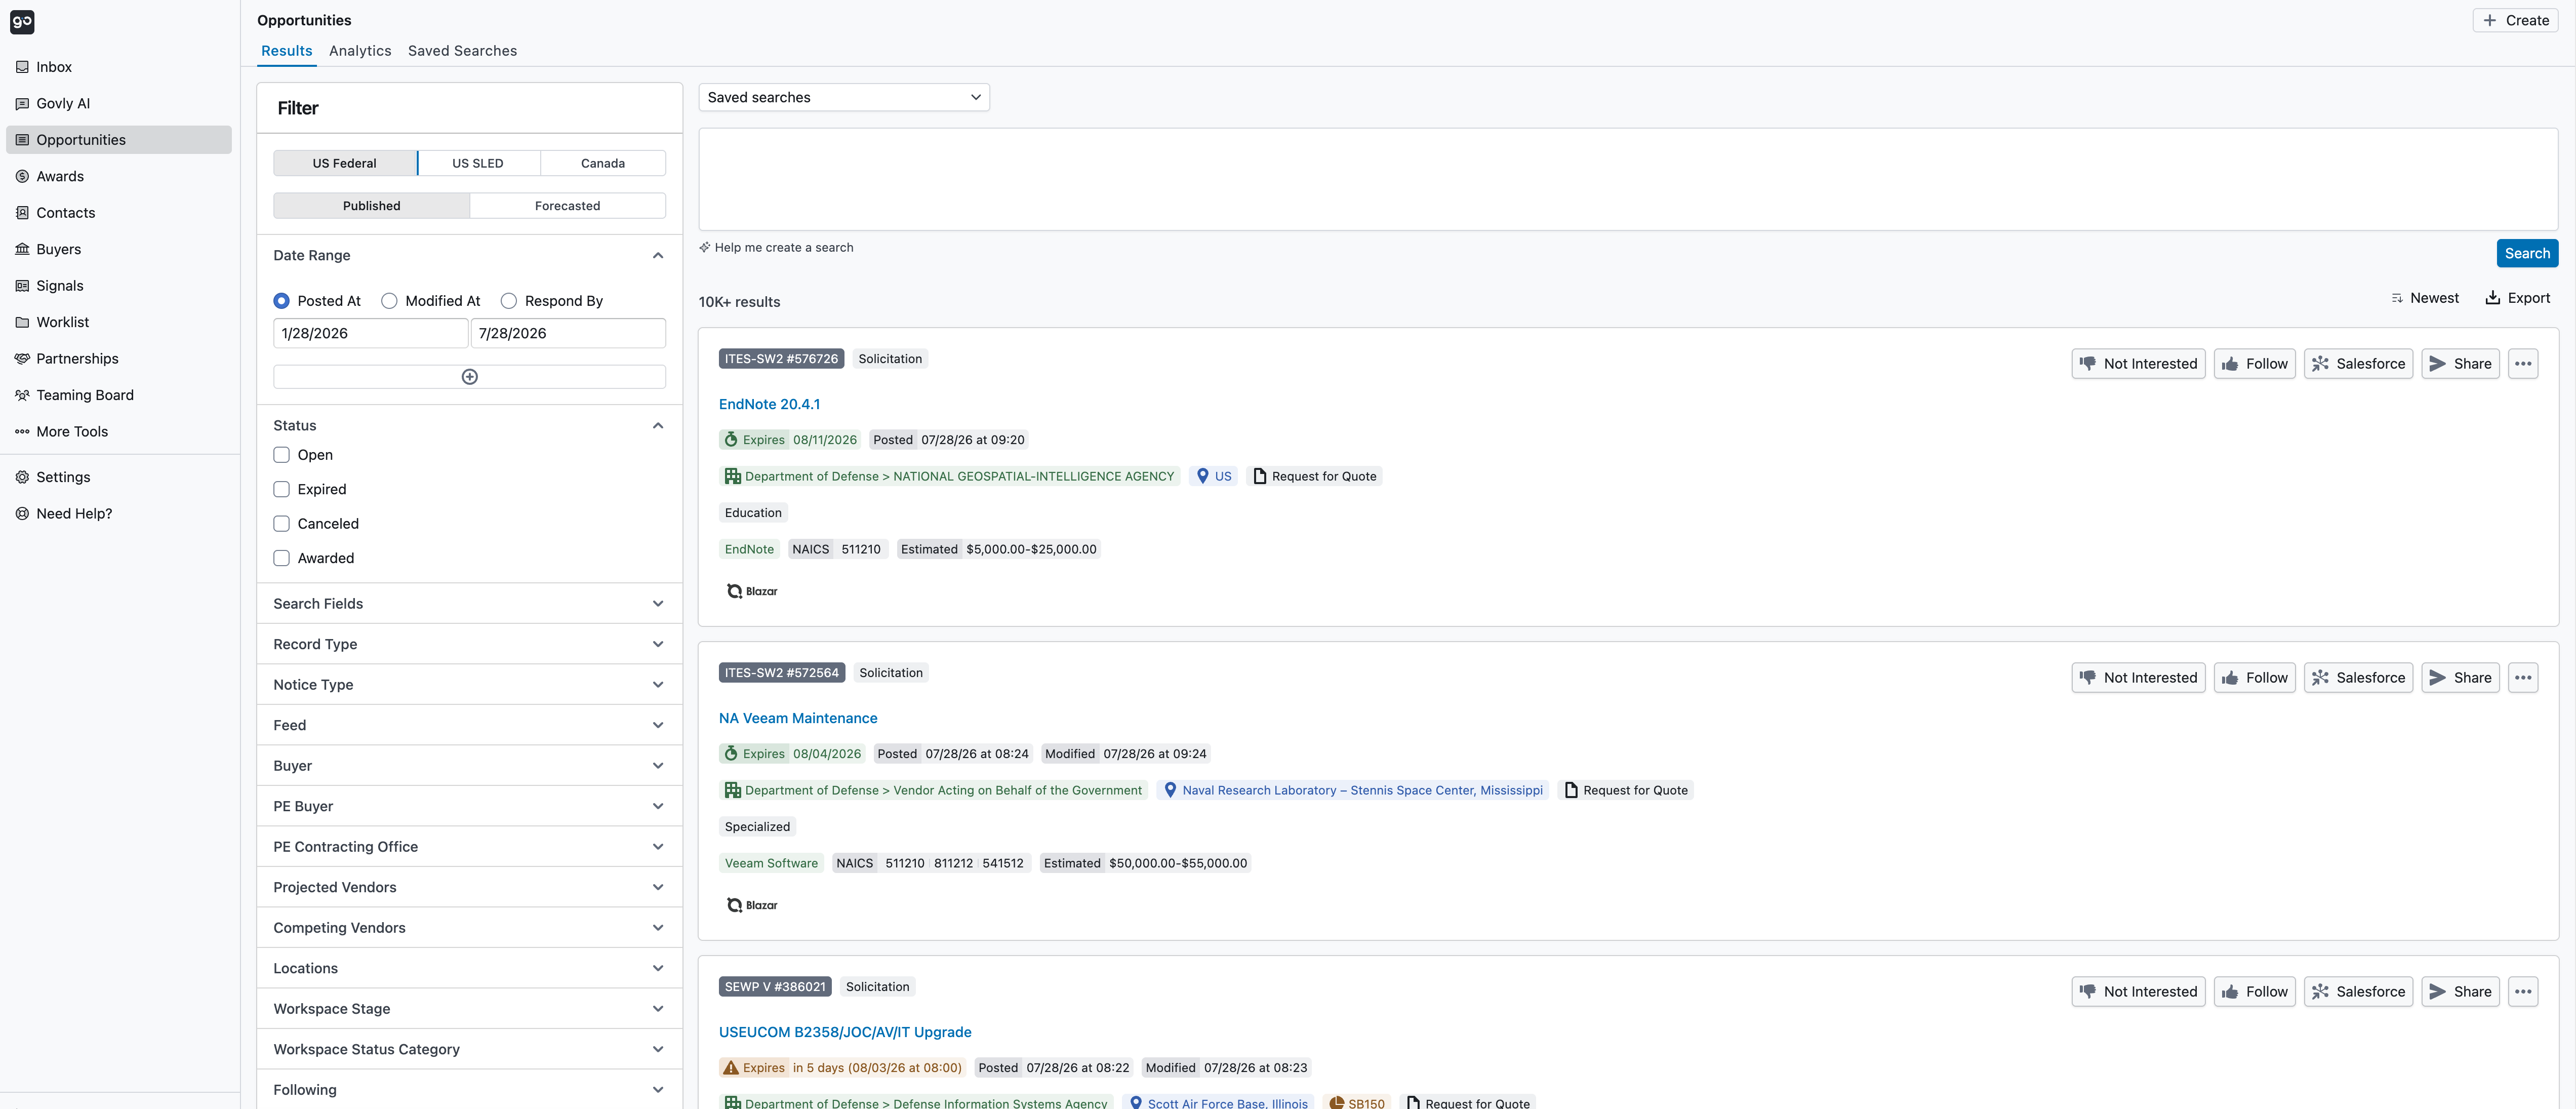Click the Newest sort icon
2576x1109 pixels.
2396,298
